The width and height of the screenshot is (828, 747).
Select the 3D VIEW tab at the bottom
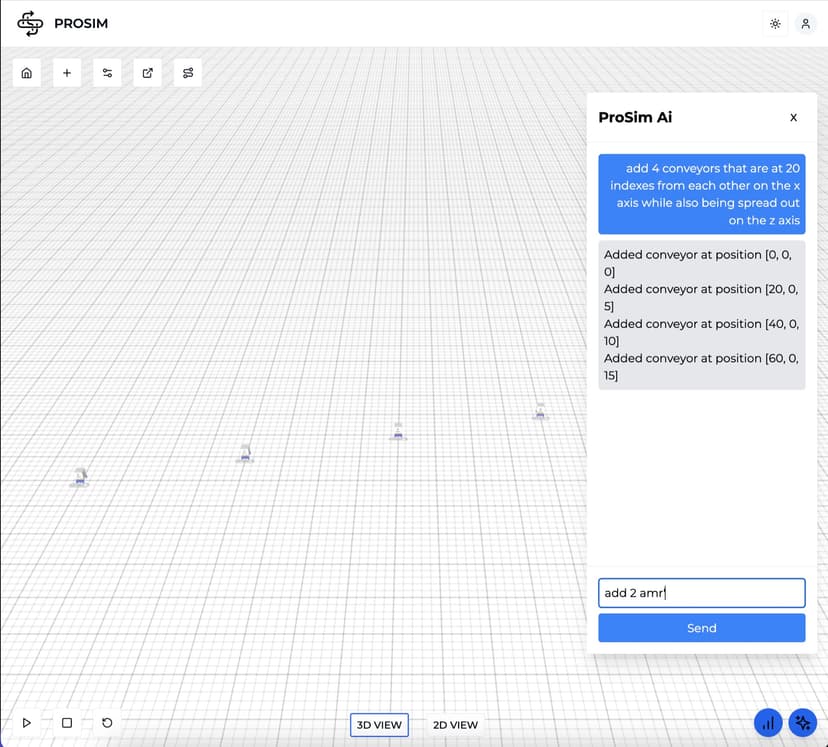[x=379, y=725]
